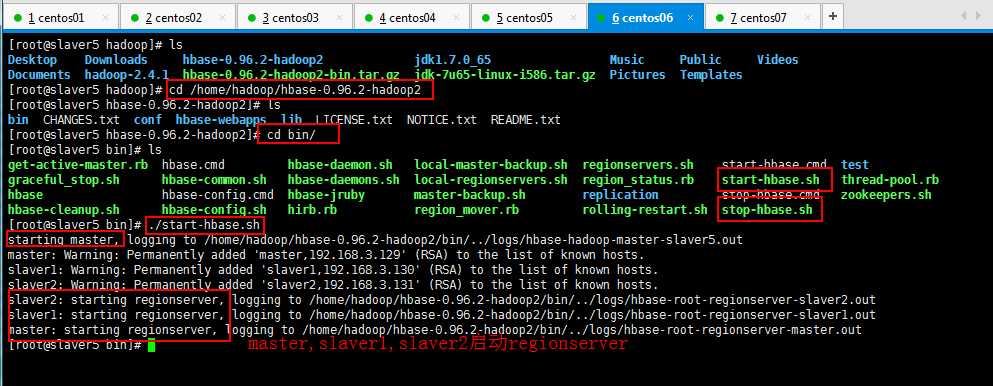Click the hbase-daemon.sh script name
This screenshot has width=993, height=386.
pyautogui.click(x=340, y=165)
